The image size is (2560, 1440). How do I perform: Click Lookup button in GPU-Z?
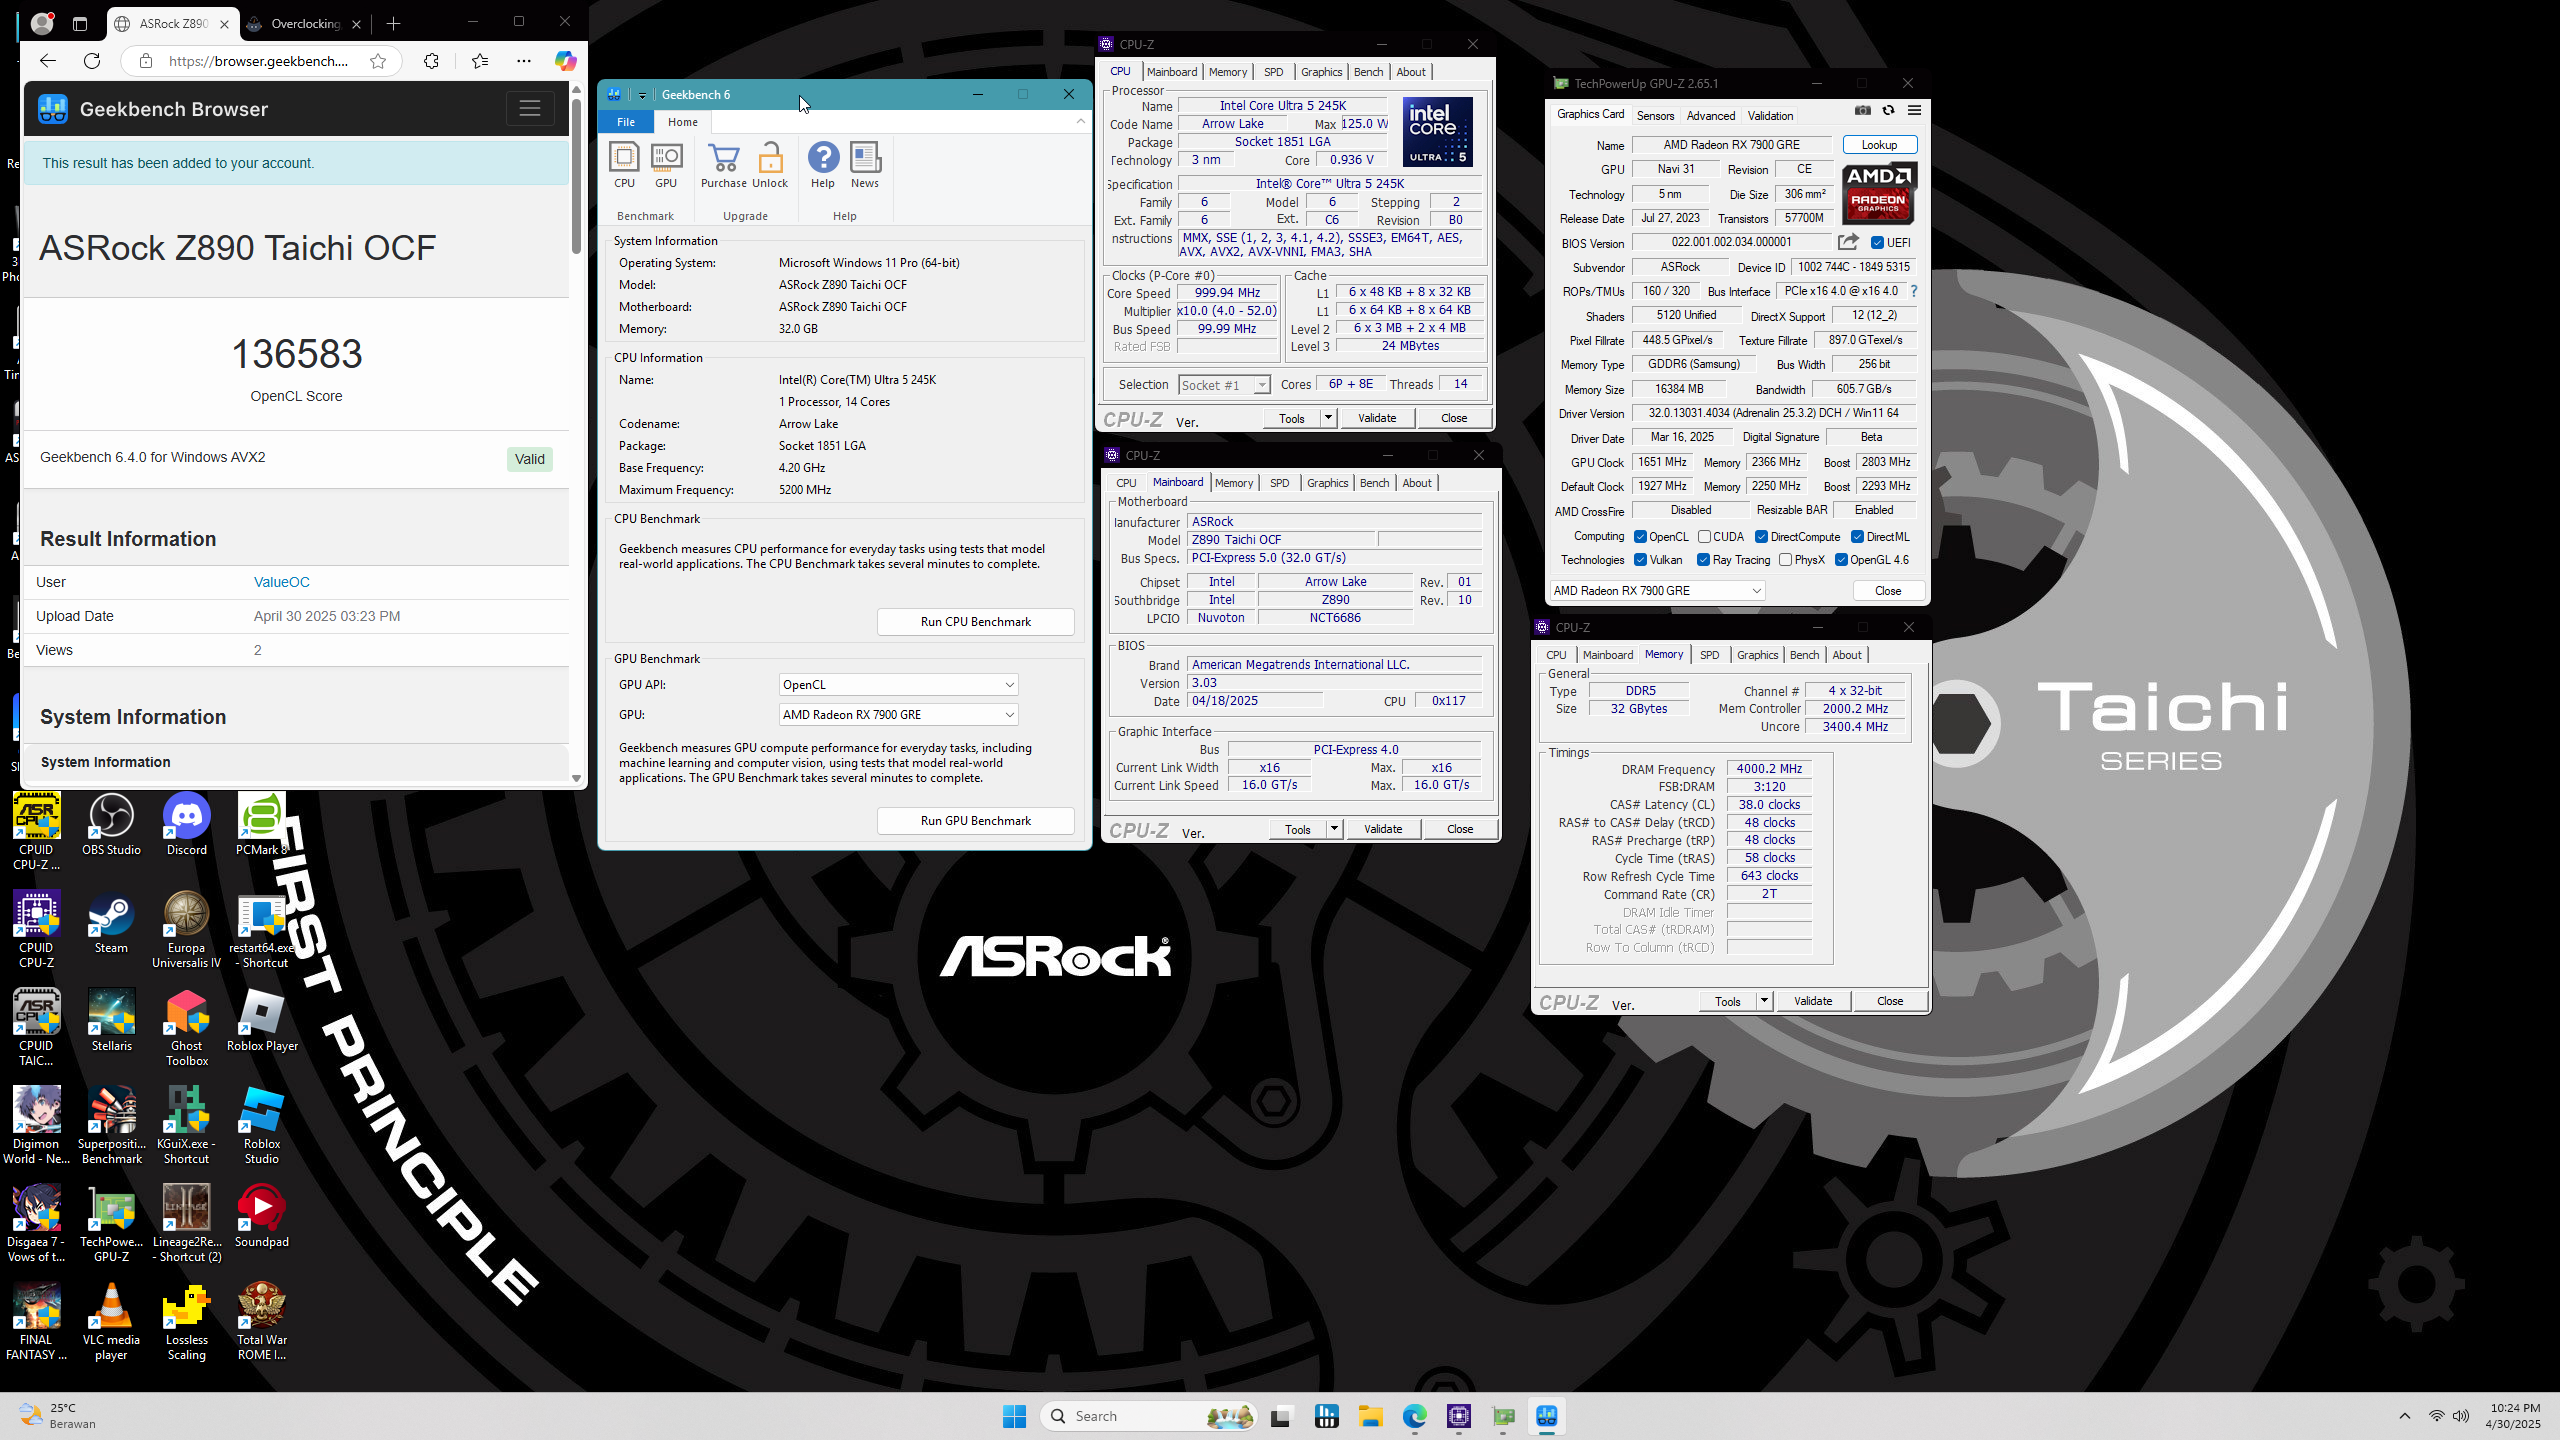click(x=1879, y=145)
